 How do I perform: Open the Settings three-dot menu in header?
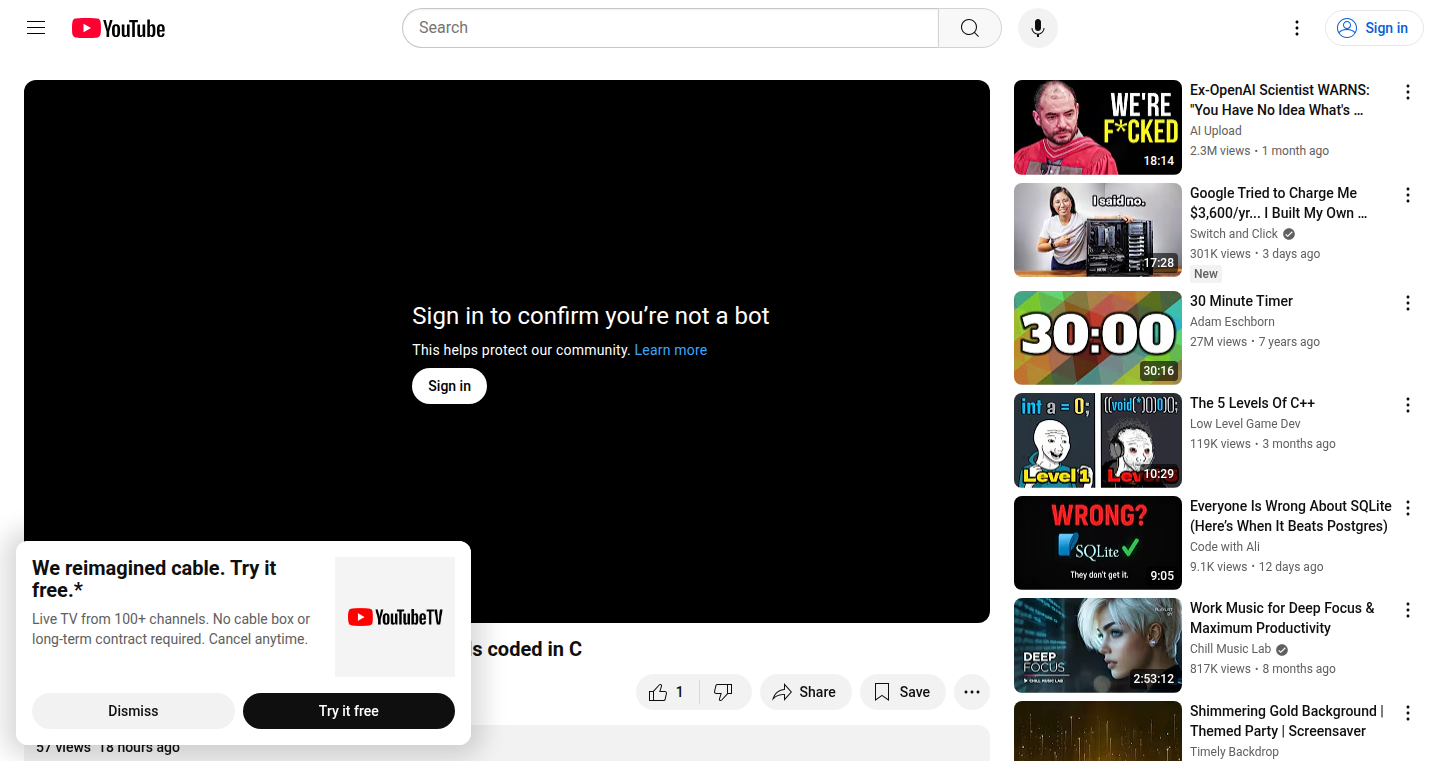(1297, 28)
